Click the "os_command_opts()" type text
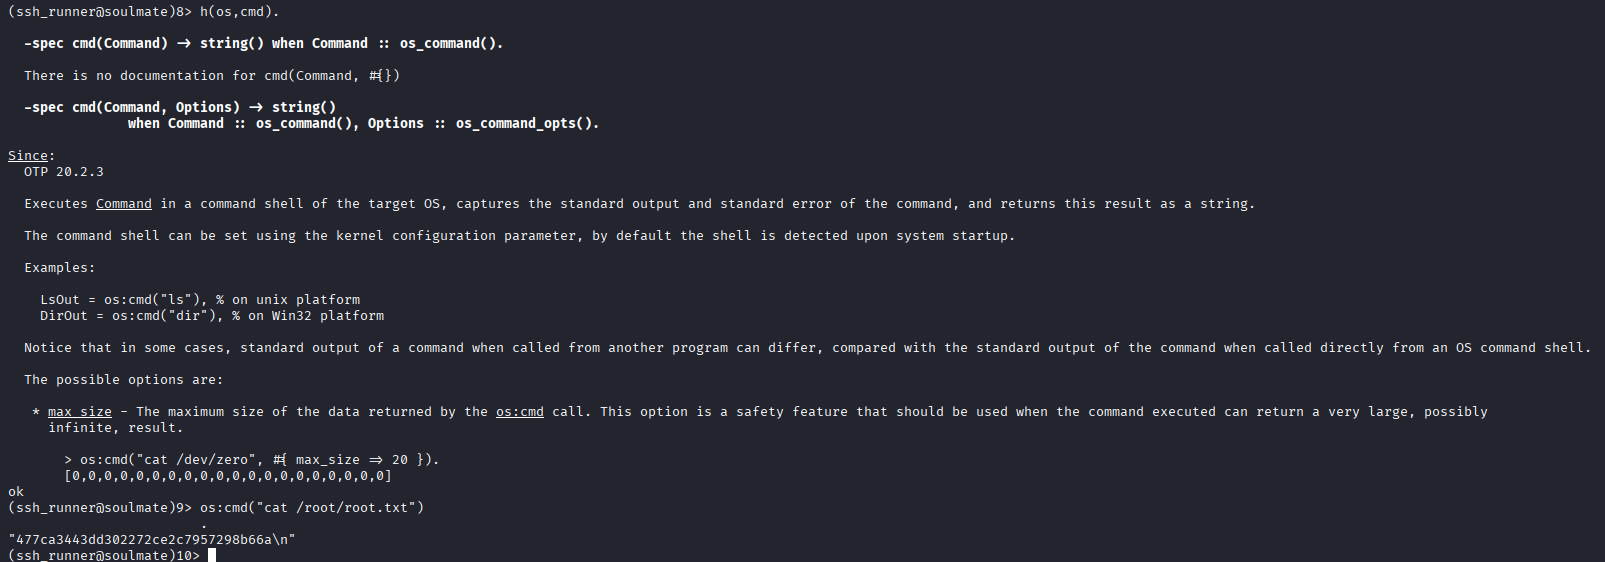 pos(527,124)
